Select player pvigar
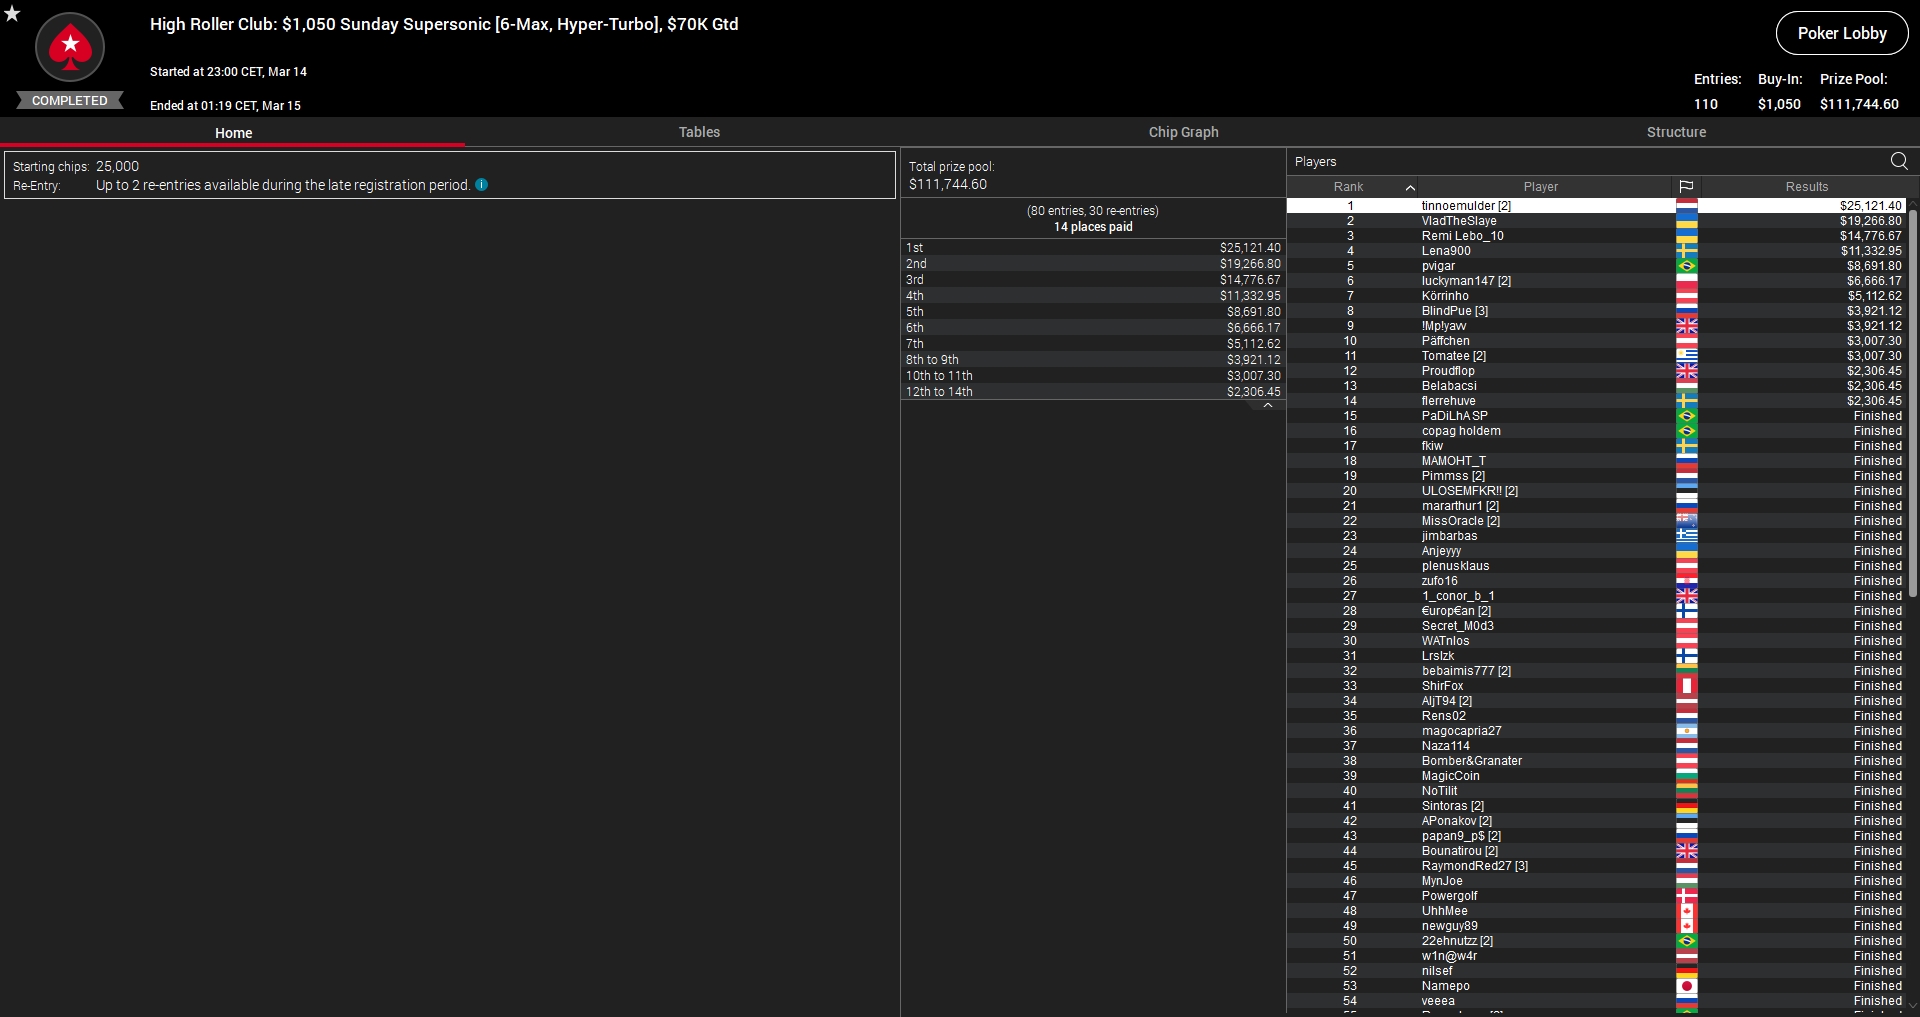The height and width of the screenshot is (1017, 1920). click(x=1597, y=266)
